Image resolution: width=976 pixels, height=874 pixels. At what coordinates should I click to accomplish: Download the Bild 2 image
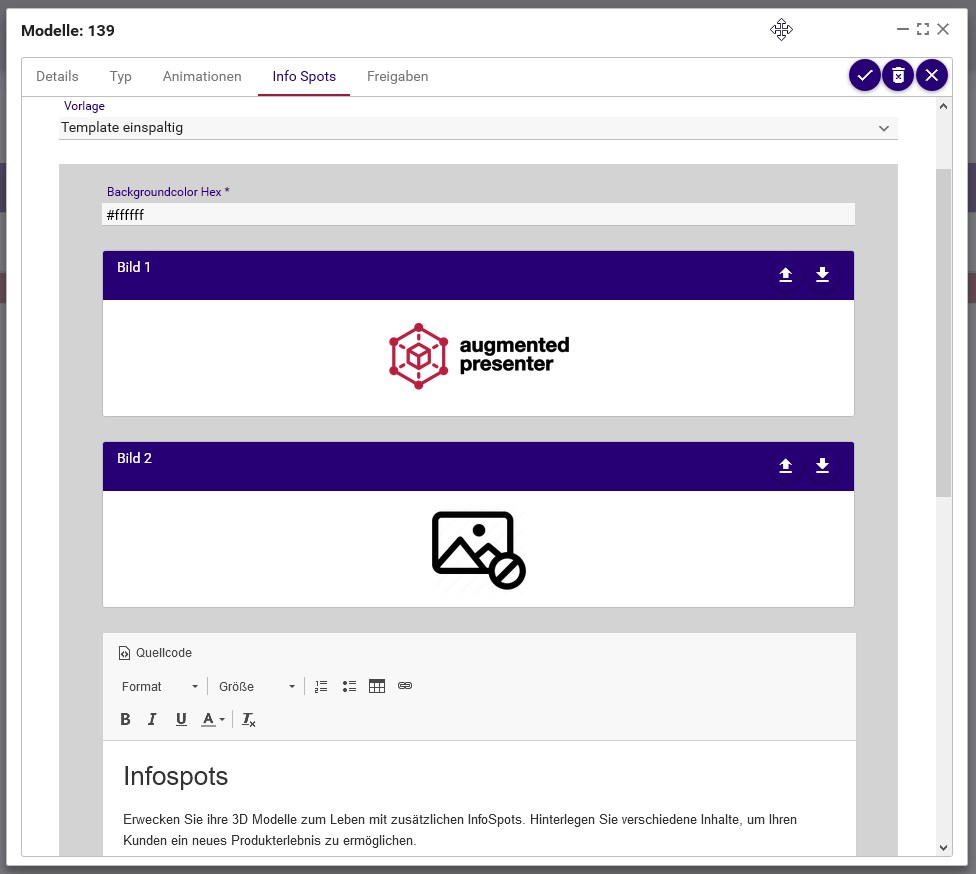click(822, 465)
